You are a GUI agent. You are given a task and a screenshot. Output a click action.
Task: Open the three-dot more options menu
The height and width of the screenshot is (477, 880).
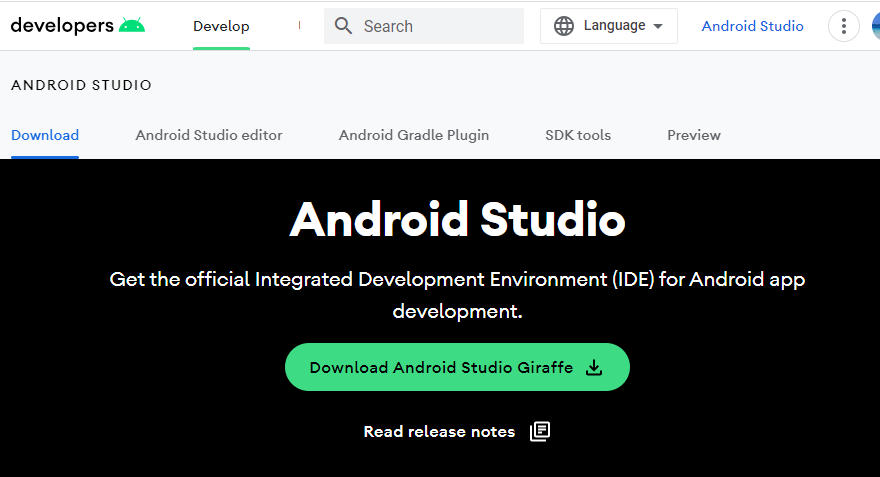(844, 26)
